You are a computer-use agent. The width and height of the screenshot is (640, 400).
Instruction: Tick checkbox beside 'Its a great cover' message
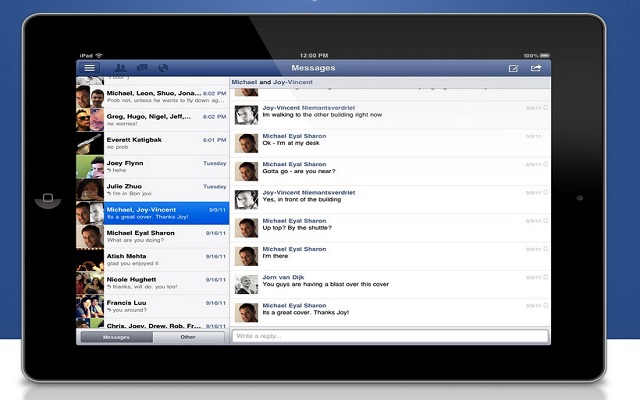[546, 305]
